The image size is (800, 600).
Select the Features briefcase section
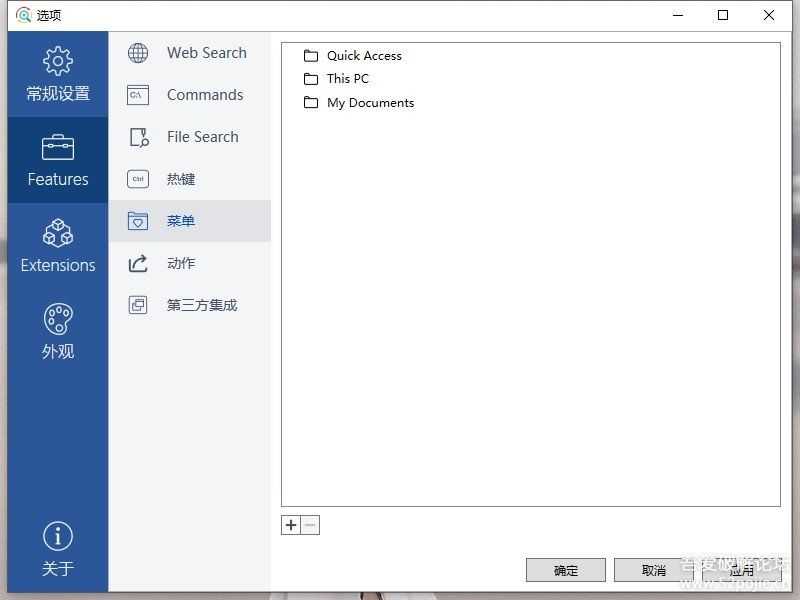click(x=58, y=160)
